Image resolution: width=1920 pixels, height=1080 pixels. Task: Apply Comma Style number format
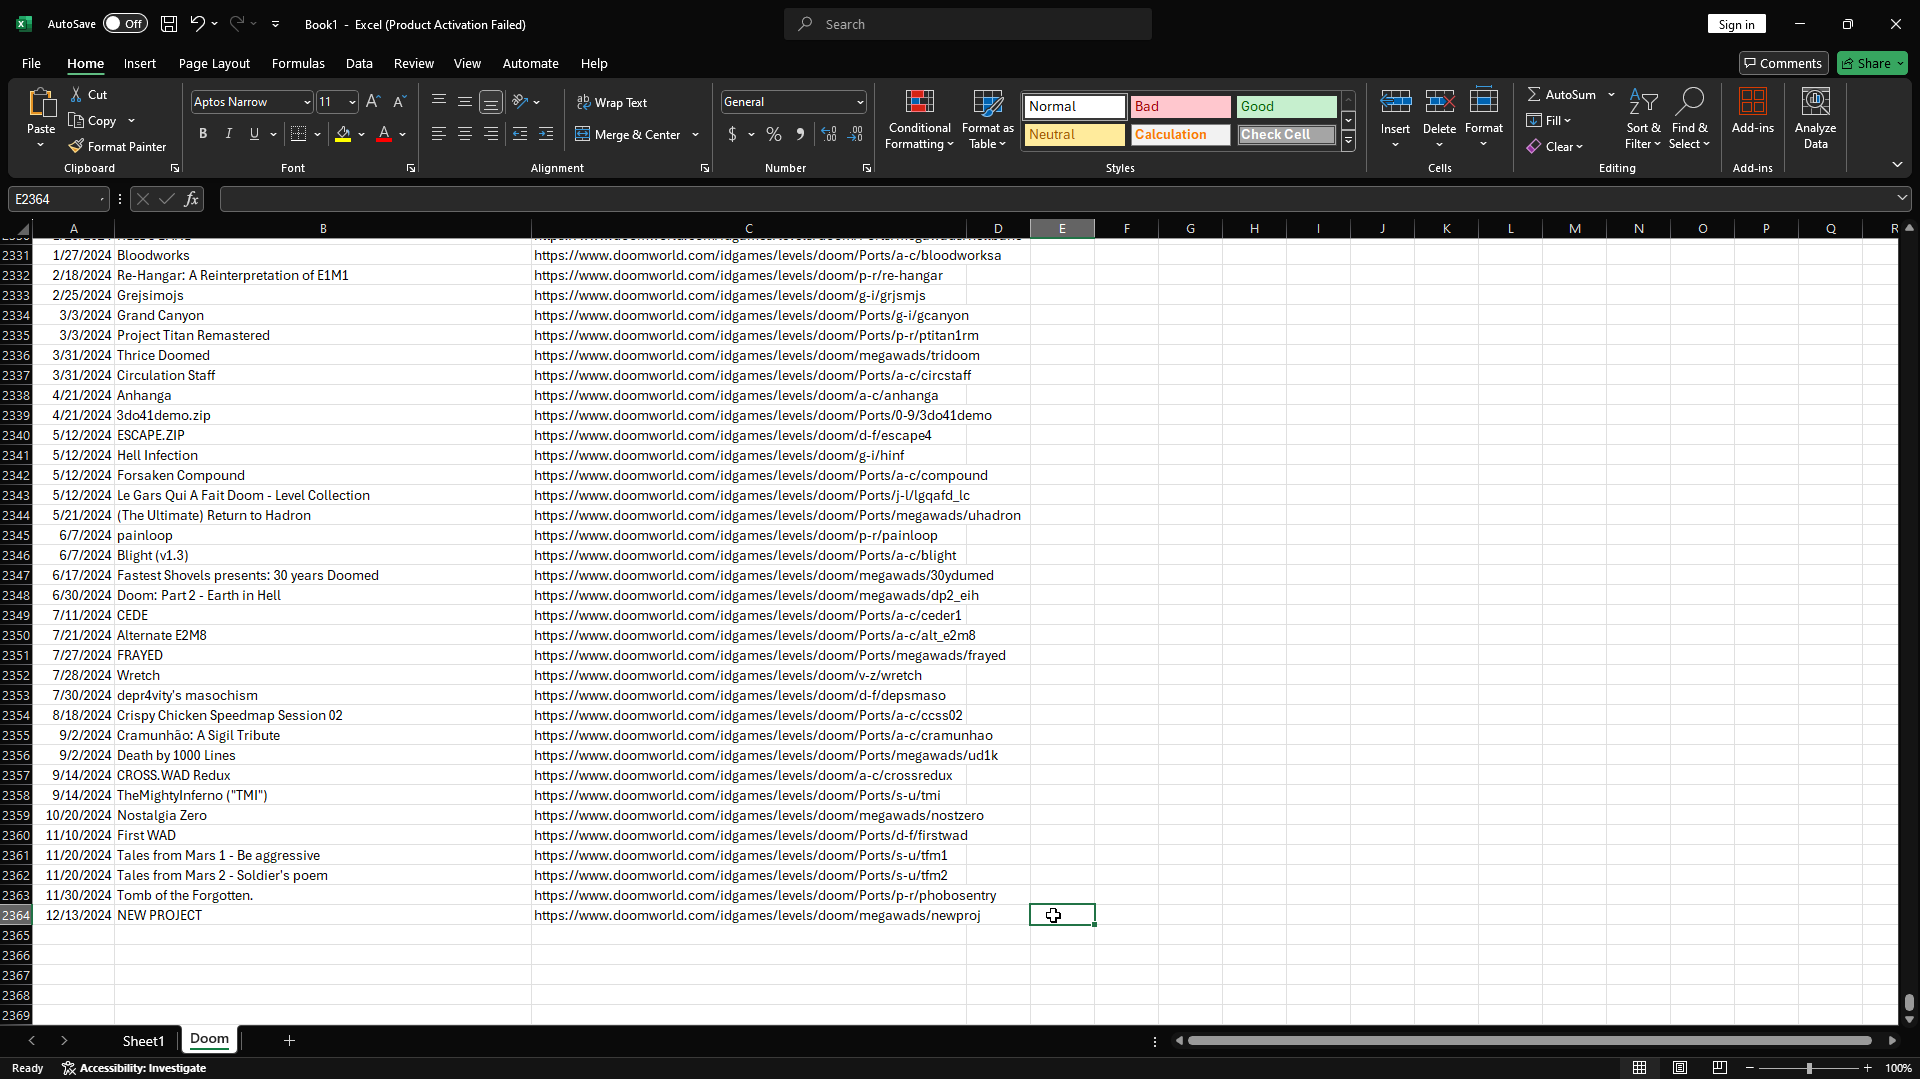click(x=800, y=134)
